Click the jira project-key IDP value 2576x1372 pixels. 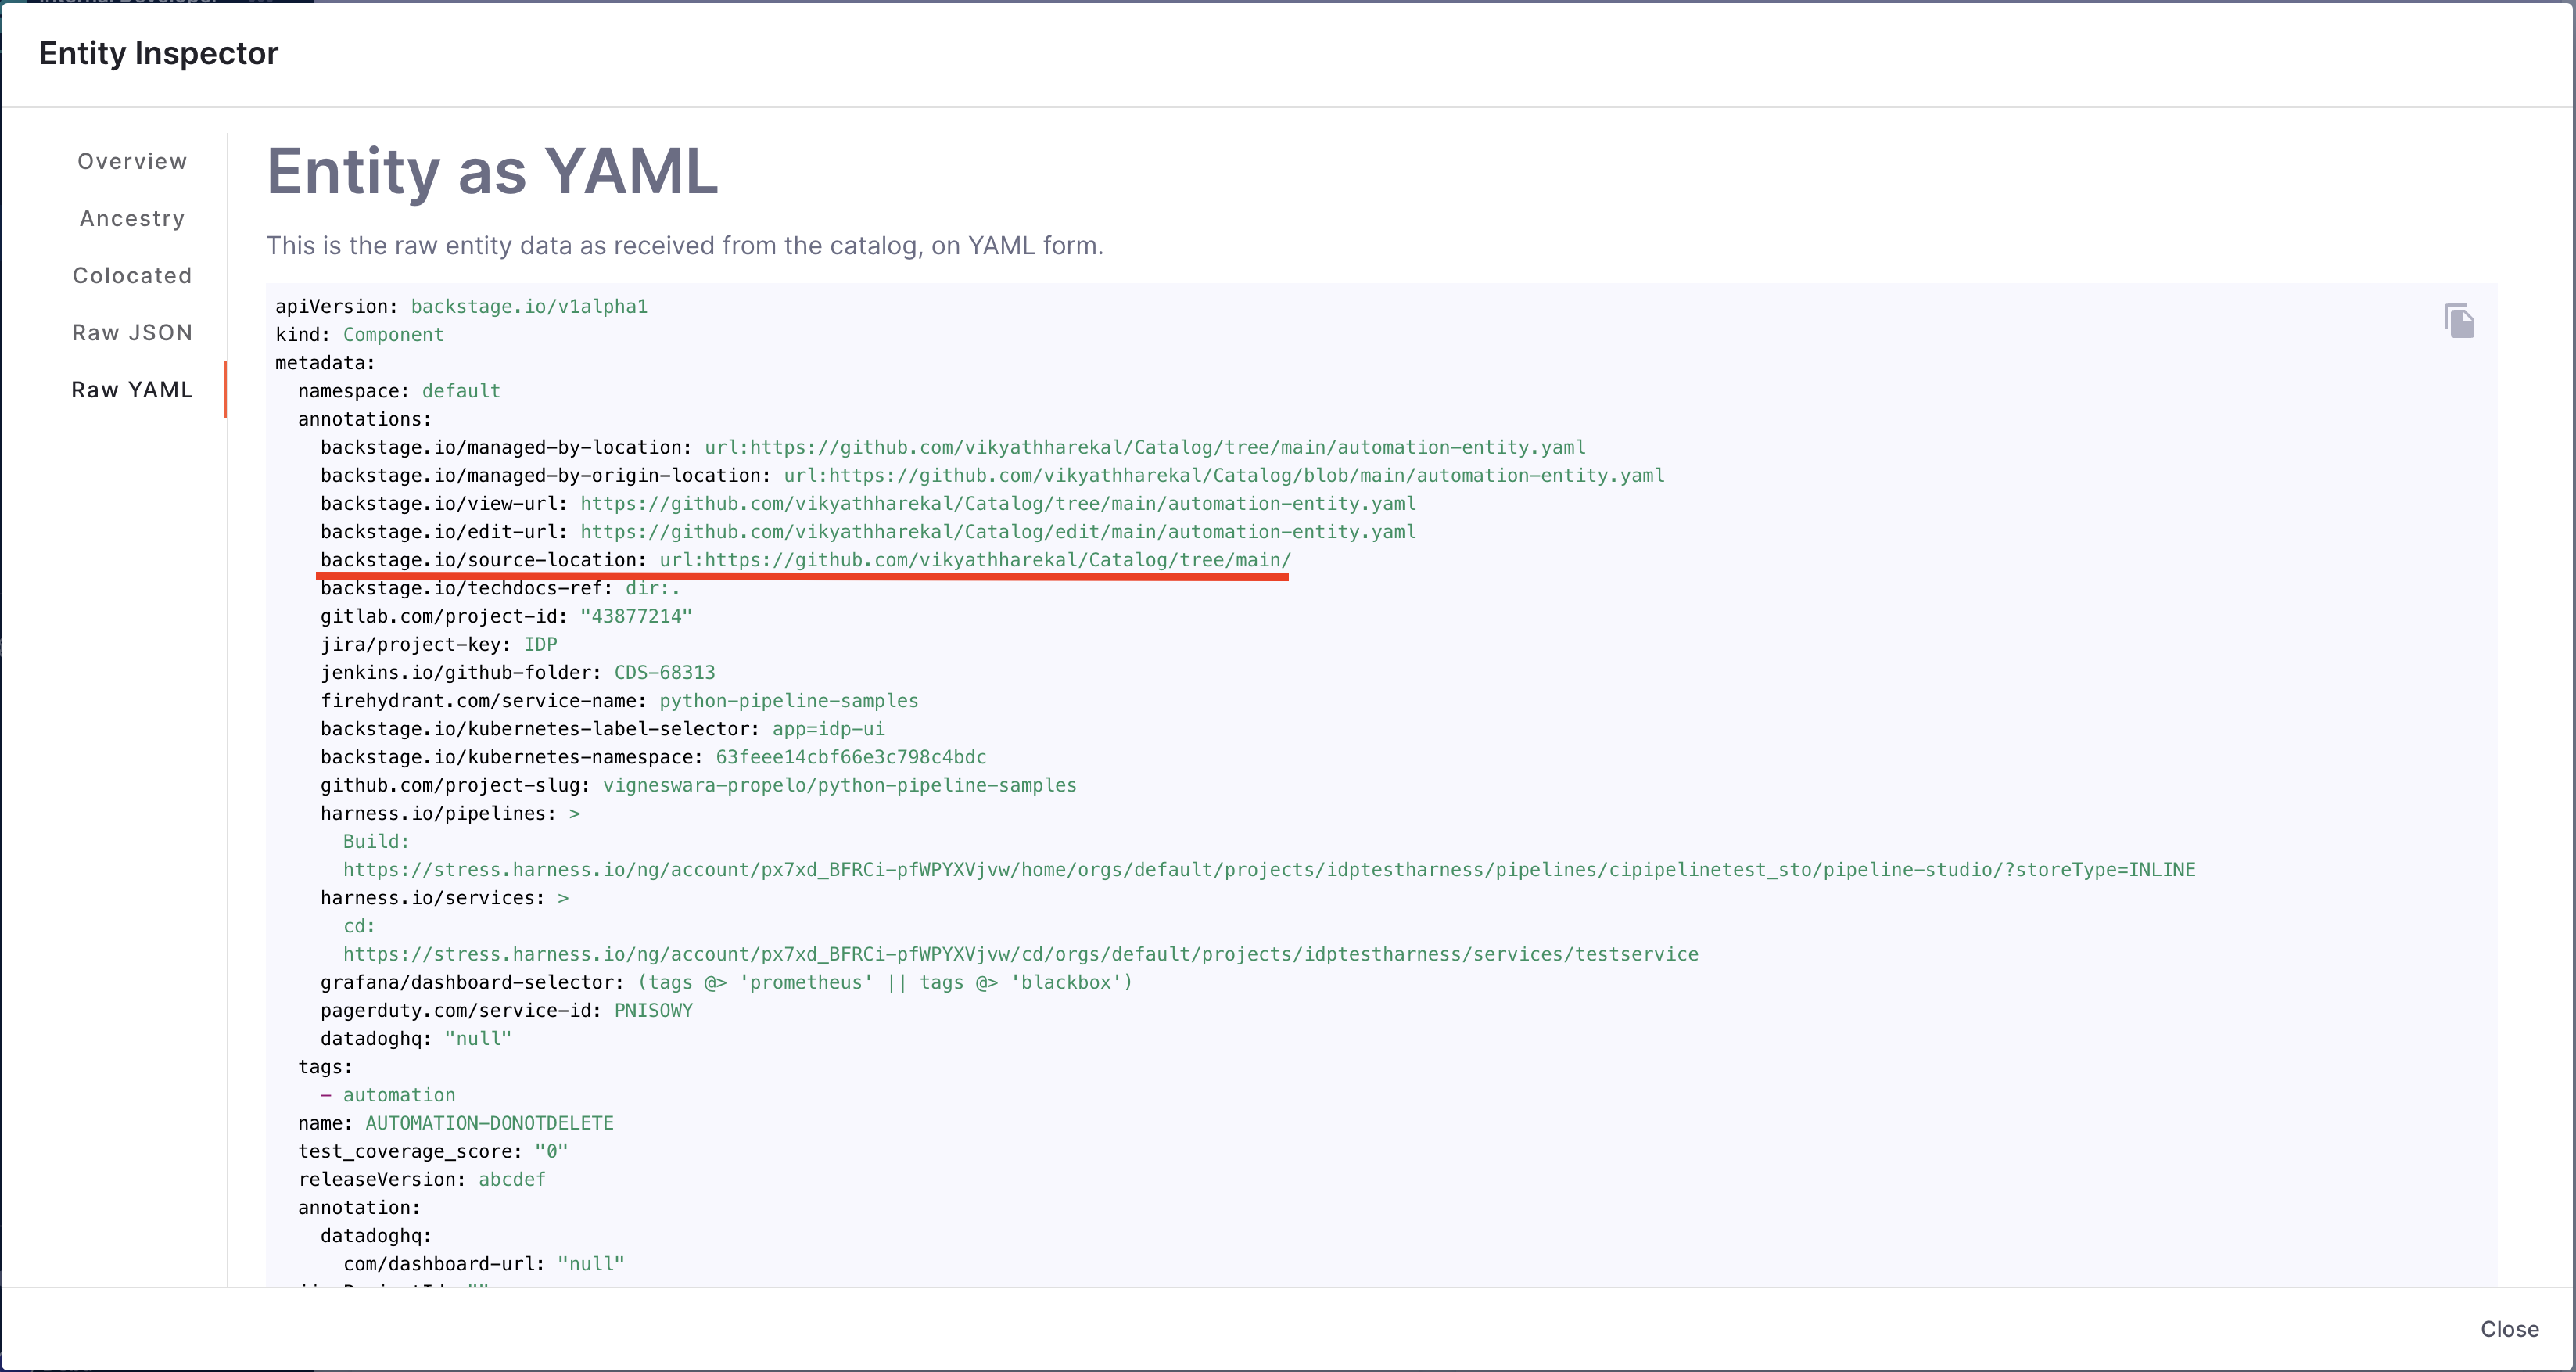540,644
